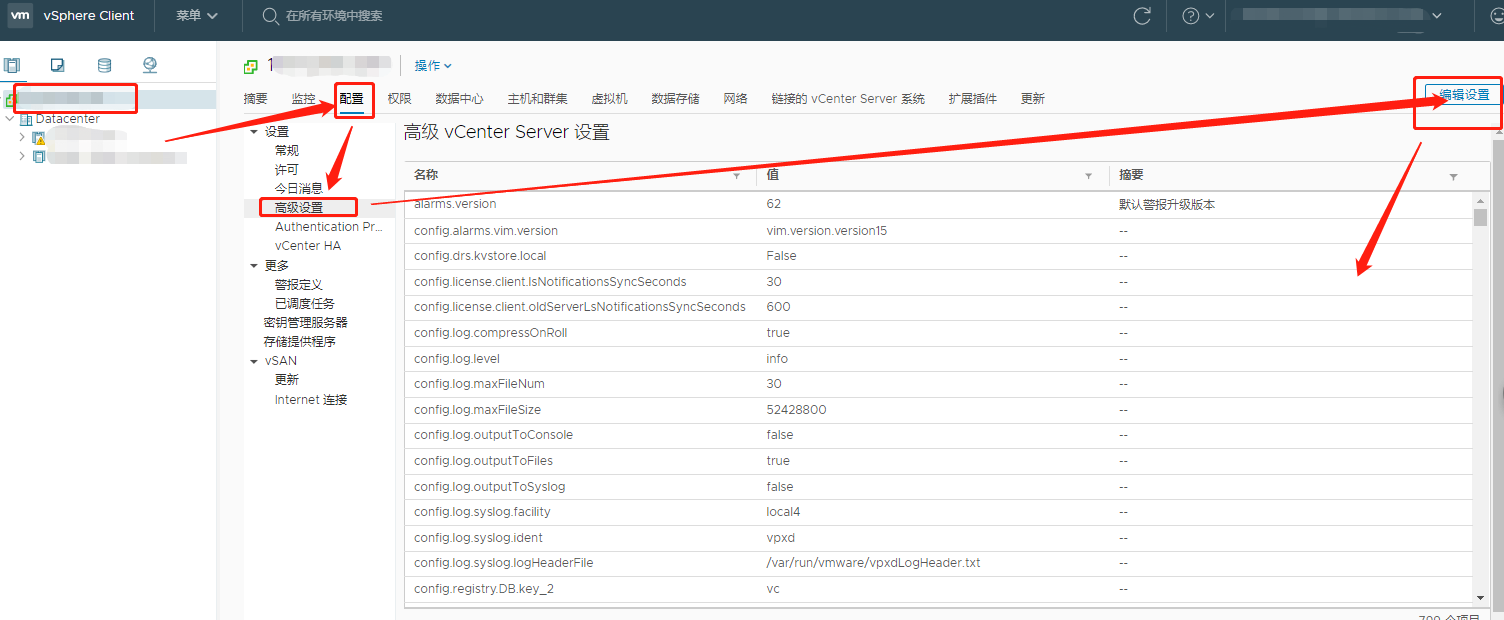
Task: Click summary text 默认警报升级版本
Action: [x=1167, y=204]
